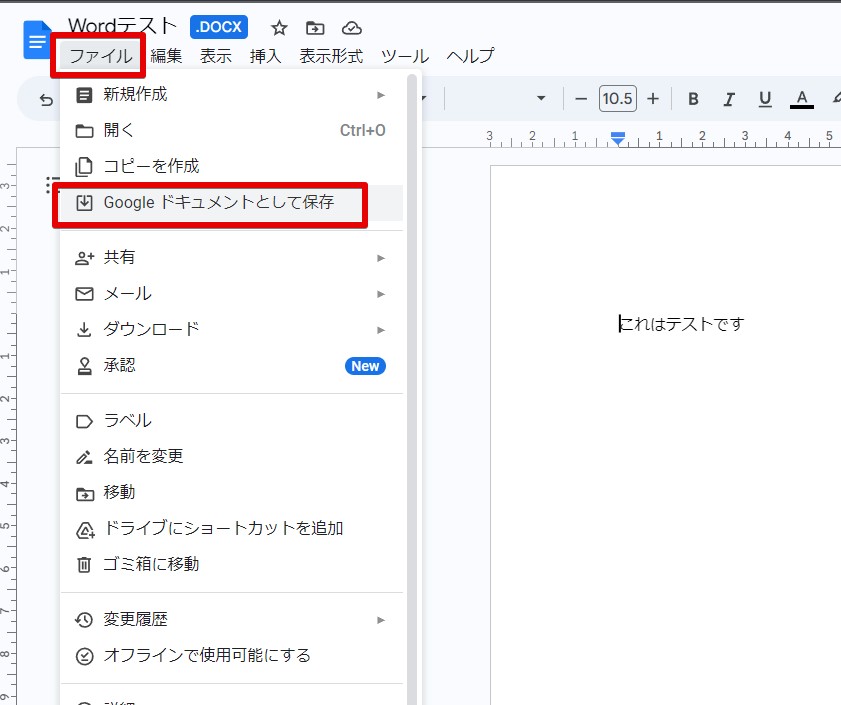841x705 pixels.
Task: Select ラベル menu entry
Action: (x=231, y=421)
